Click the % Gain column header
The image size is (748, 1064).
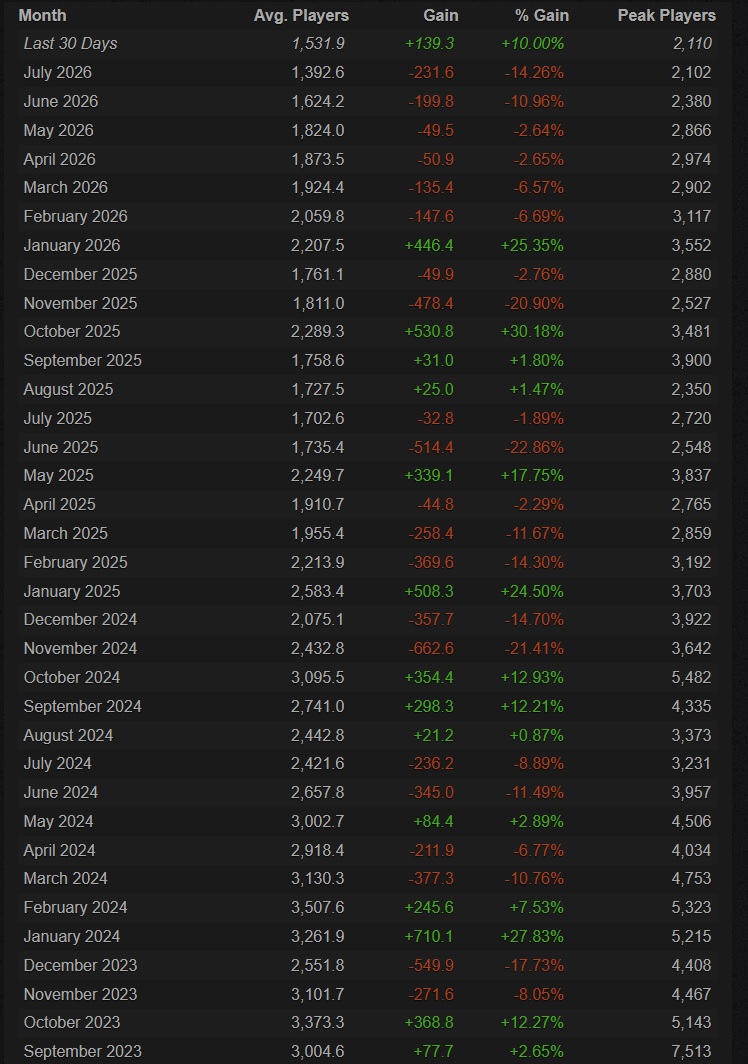tap(542, 15)
